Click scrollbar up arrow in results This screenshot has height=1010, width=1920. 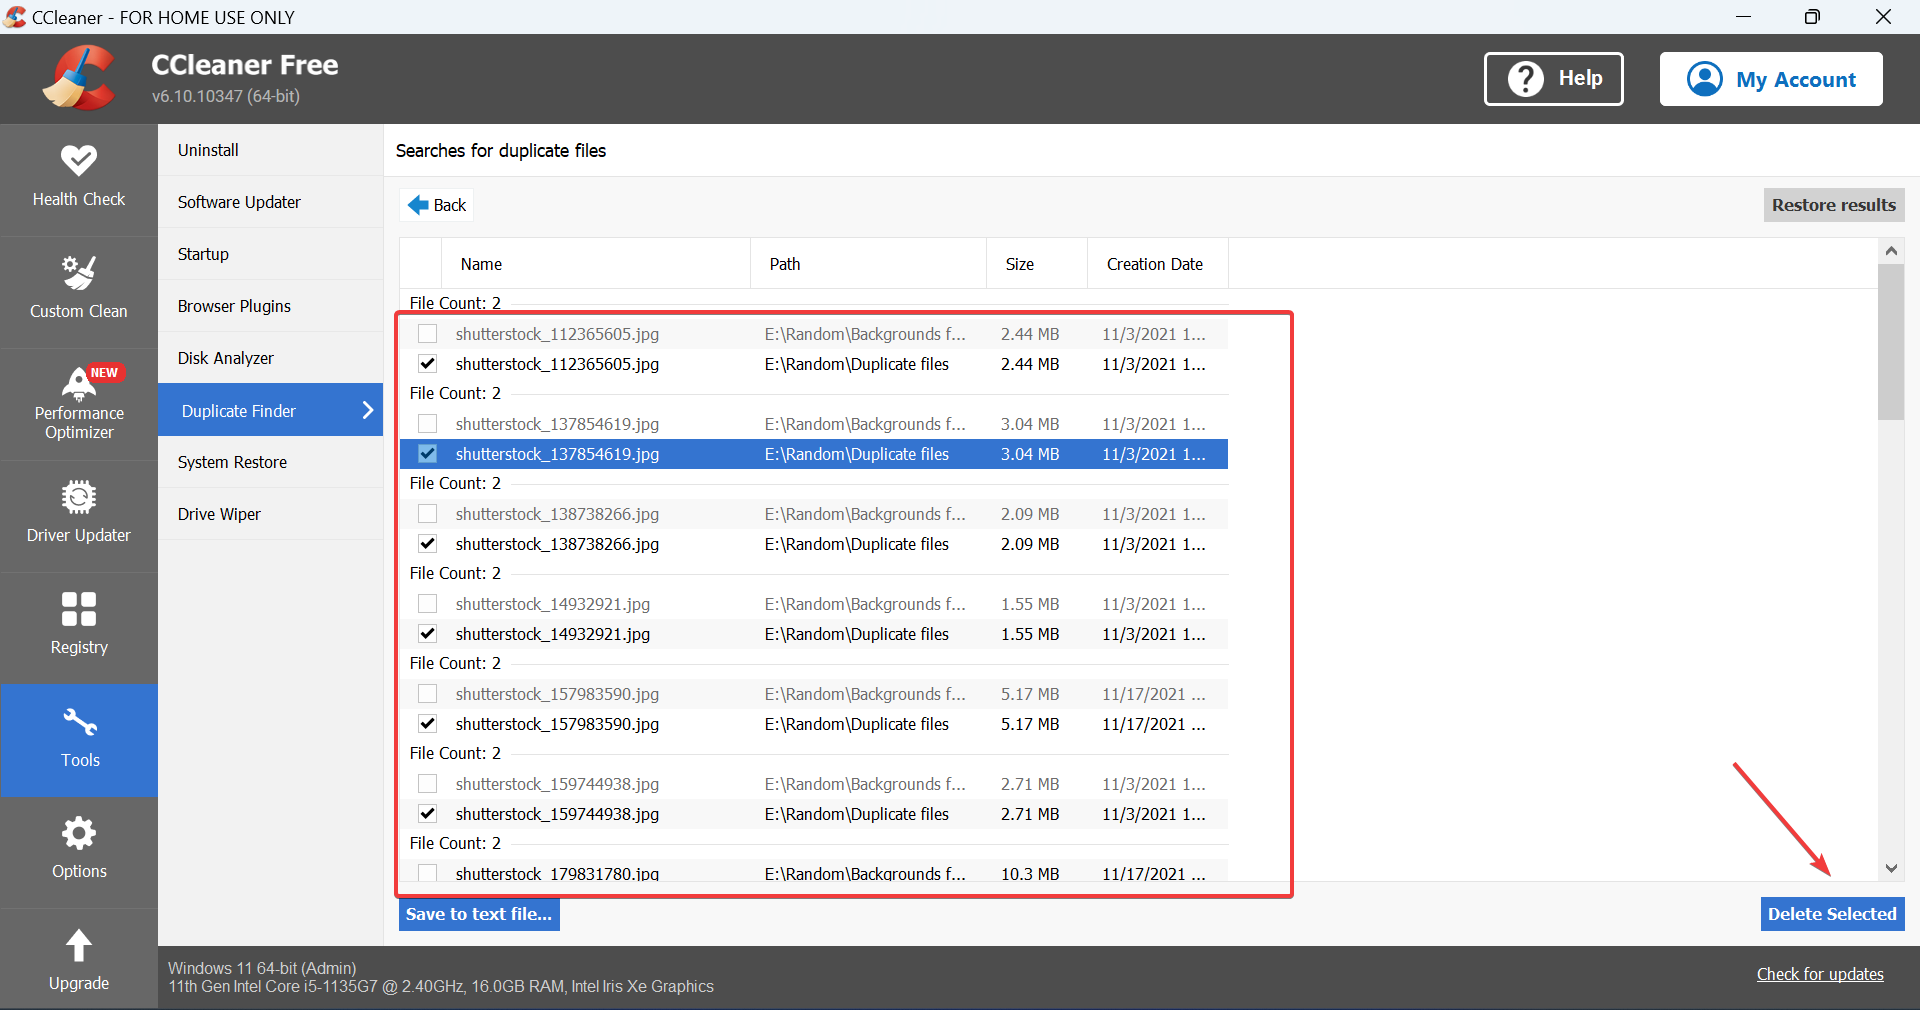coord(1891,251)
